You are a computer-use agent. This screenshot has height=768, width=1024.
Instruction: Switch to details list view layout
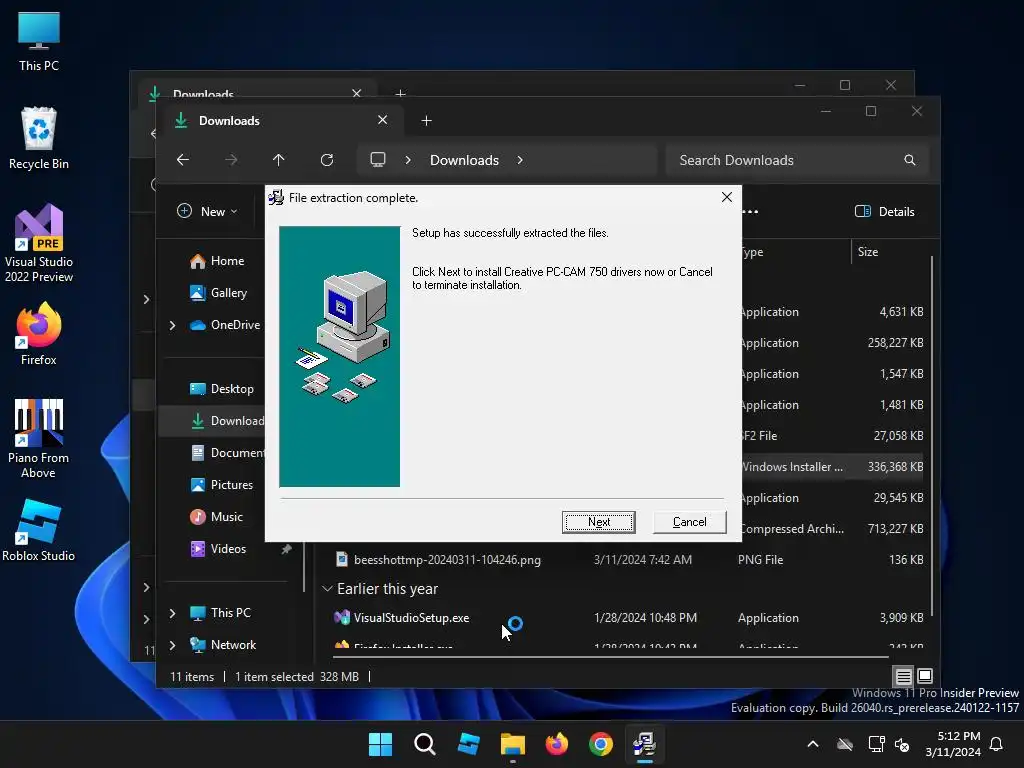click(x=903, y=677)
